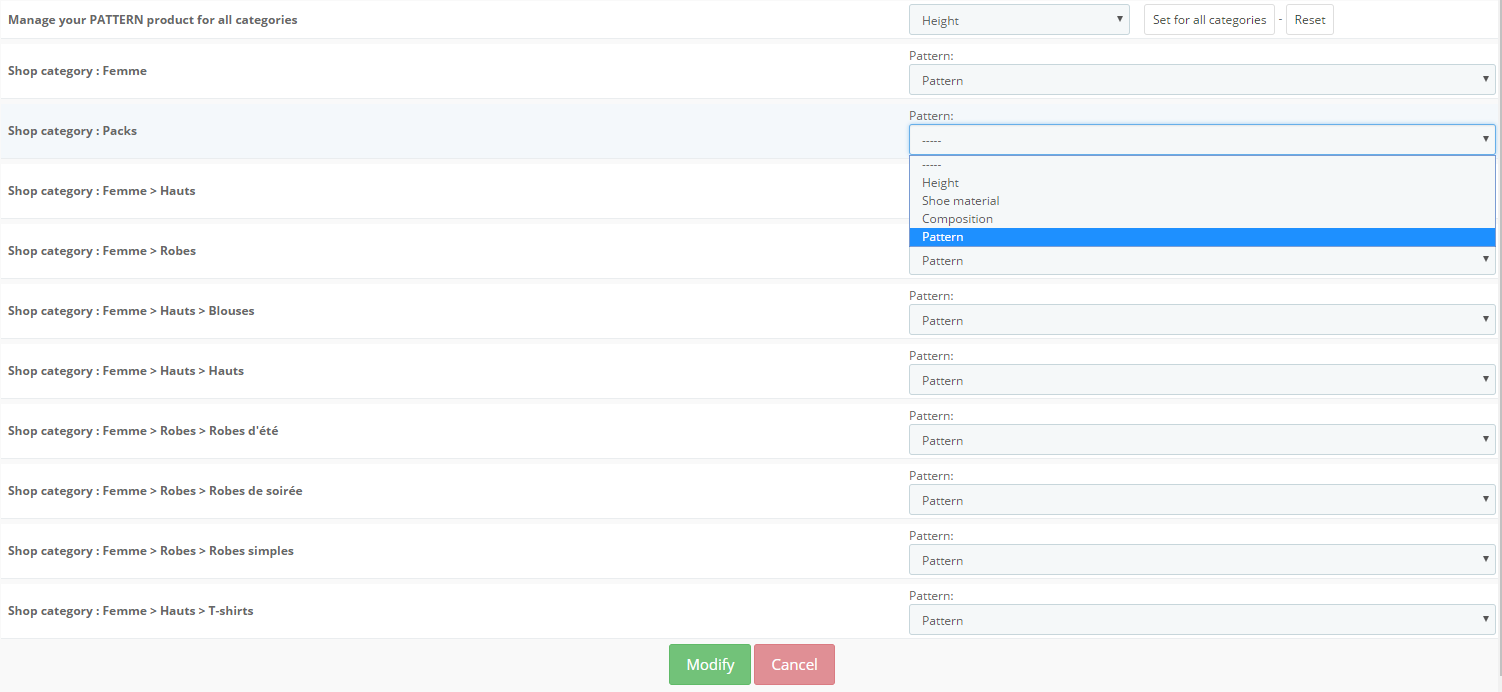1502x692 pixels.
Task: Collapse the open dropdown for category Packs
Action: (x=1202, y=140)
